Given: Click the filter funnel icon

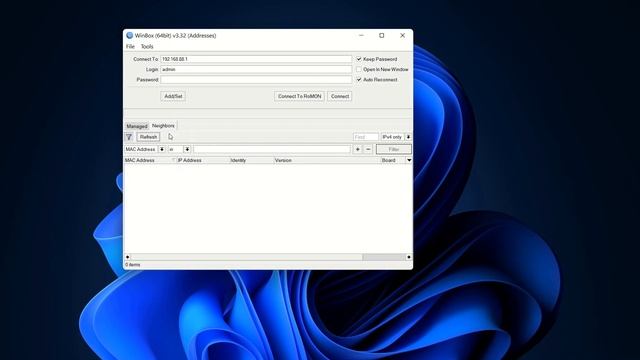Looking at the screenshot, I should coord(129,137).
